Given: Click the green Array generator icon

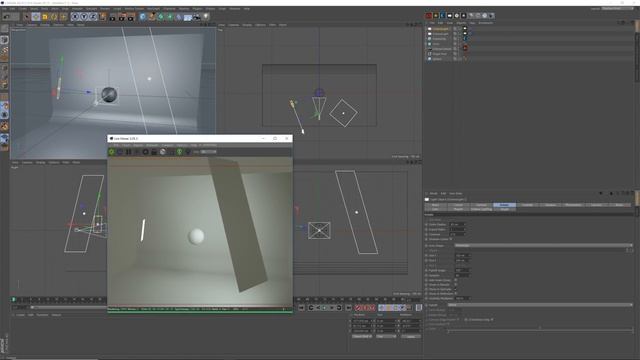Looking at the screenshot, I should pyautogui.click(x=170, y=17).
